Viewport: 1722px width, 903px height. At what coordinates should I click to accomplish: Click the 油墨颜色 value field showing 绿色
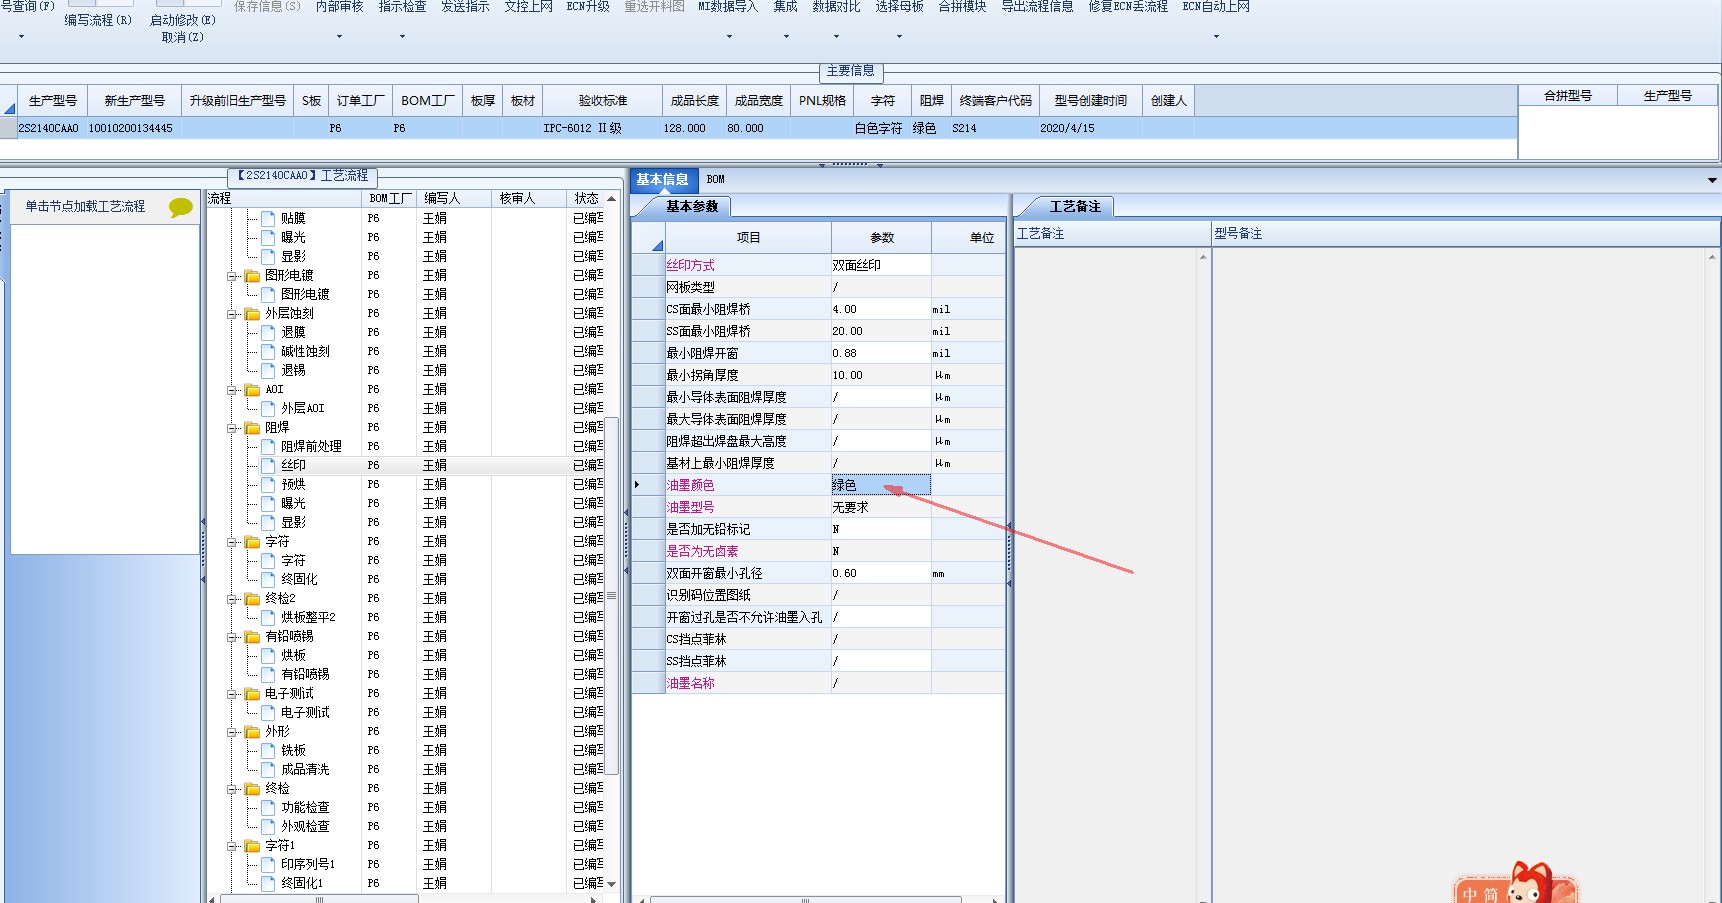point(881,485)
